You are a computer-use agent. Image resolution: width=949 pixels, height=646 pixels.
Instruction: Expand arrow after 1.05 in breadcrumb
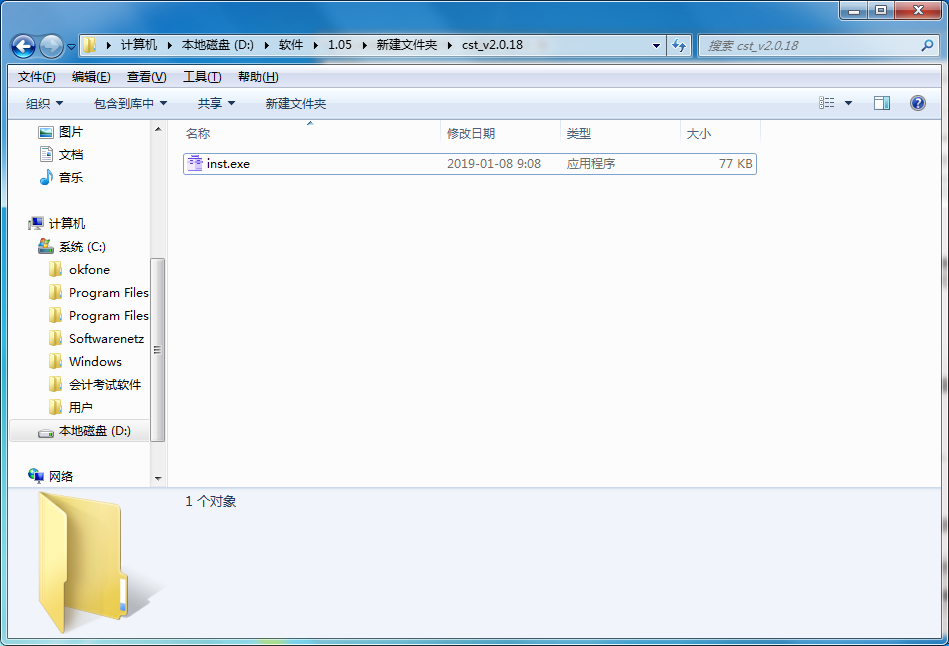click(364, 45)
